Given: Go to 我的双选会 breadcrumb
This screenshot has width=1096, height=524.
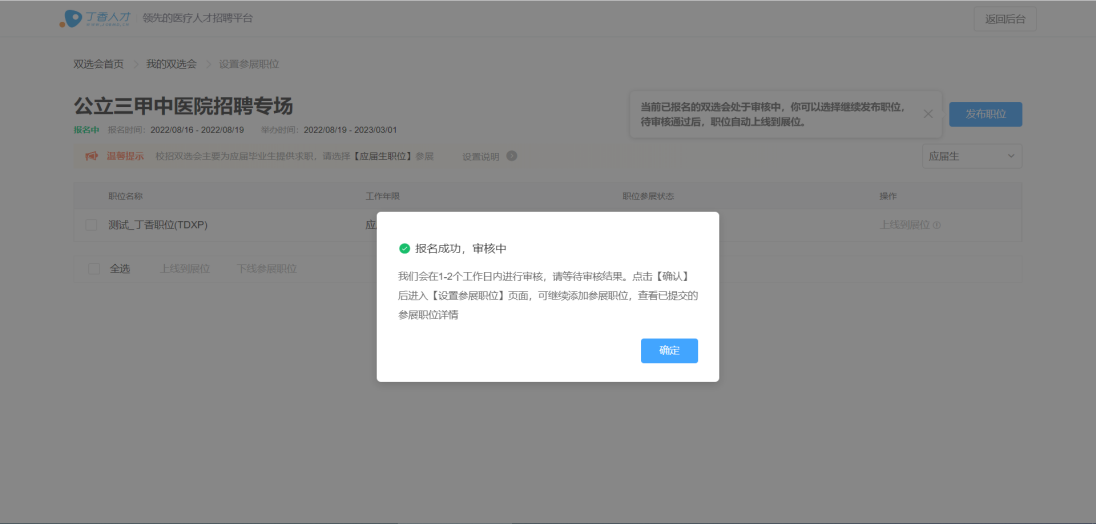Looking at the screenshot, I should pos(171,64).
